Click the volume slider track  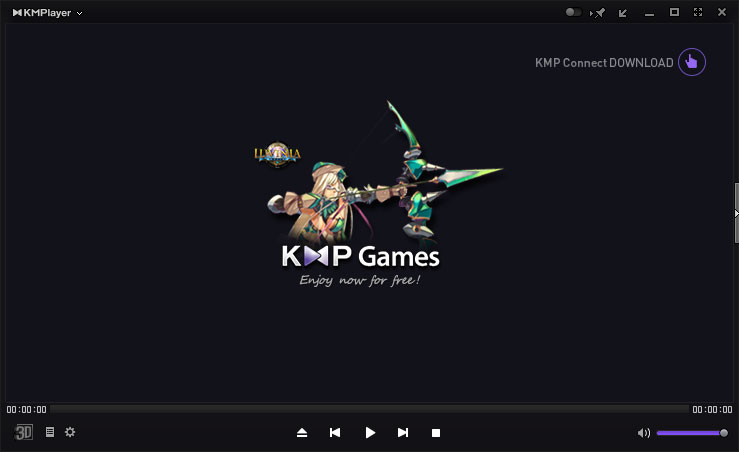pyautogui.click(x=690, y=433)
